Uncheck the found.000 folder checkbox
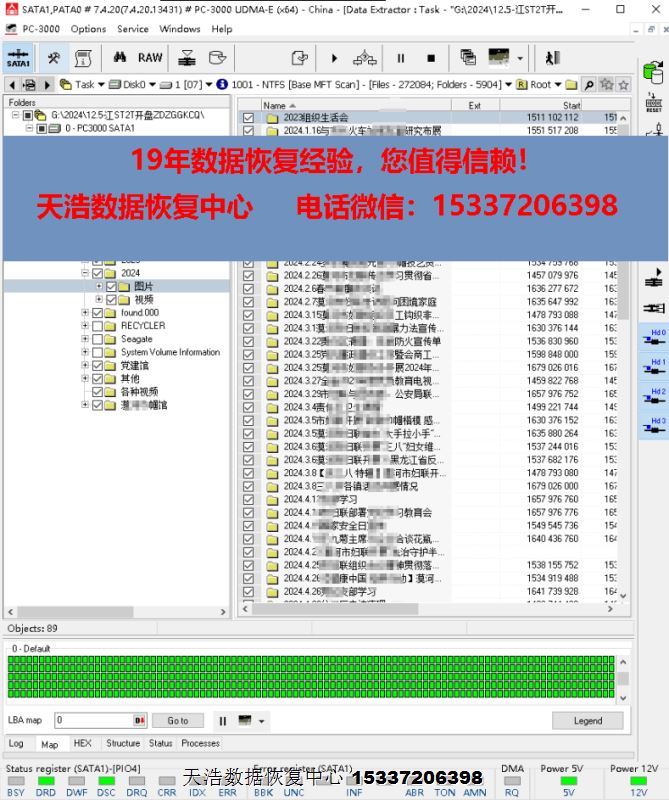This screenshot has height=800, width=669. coord(97,313)
